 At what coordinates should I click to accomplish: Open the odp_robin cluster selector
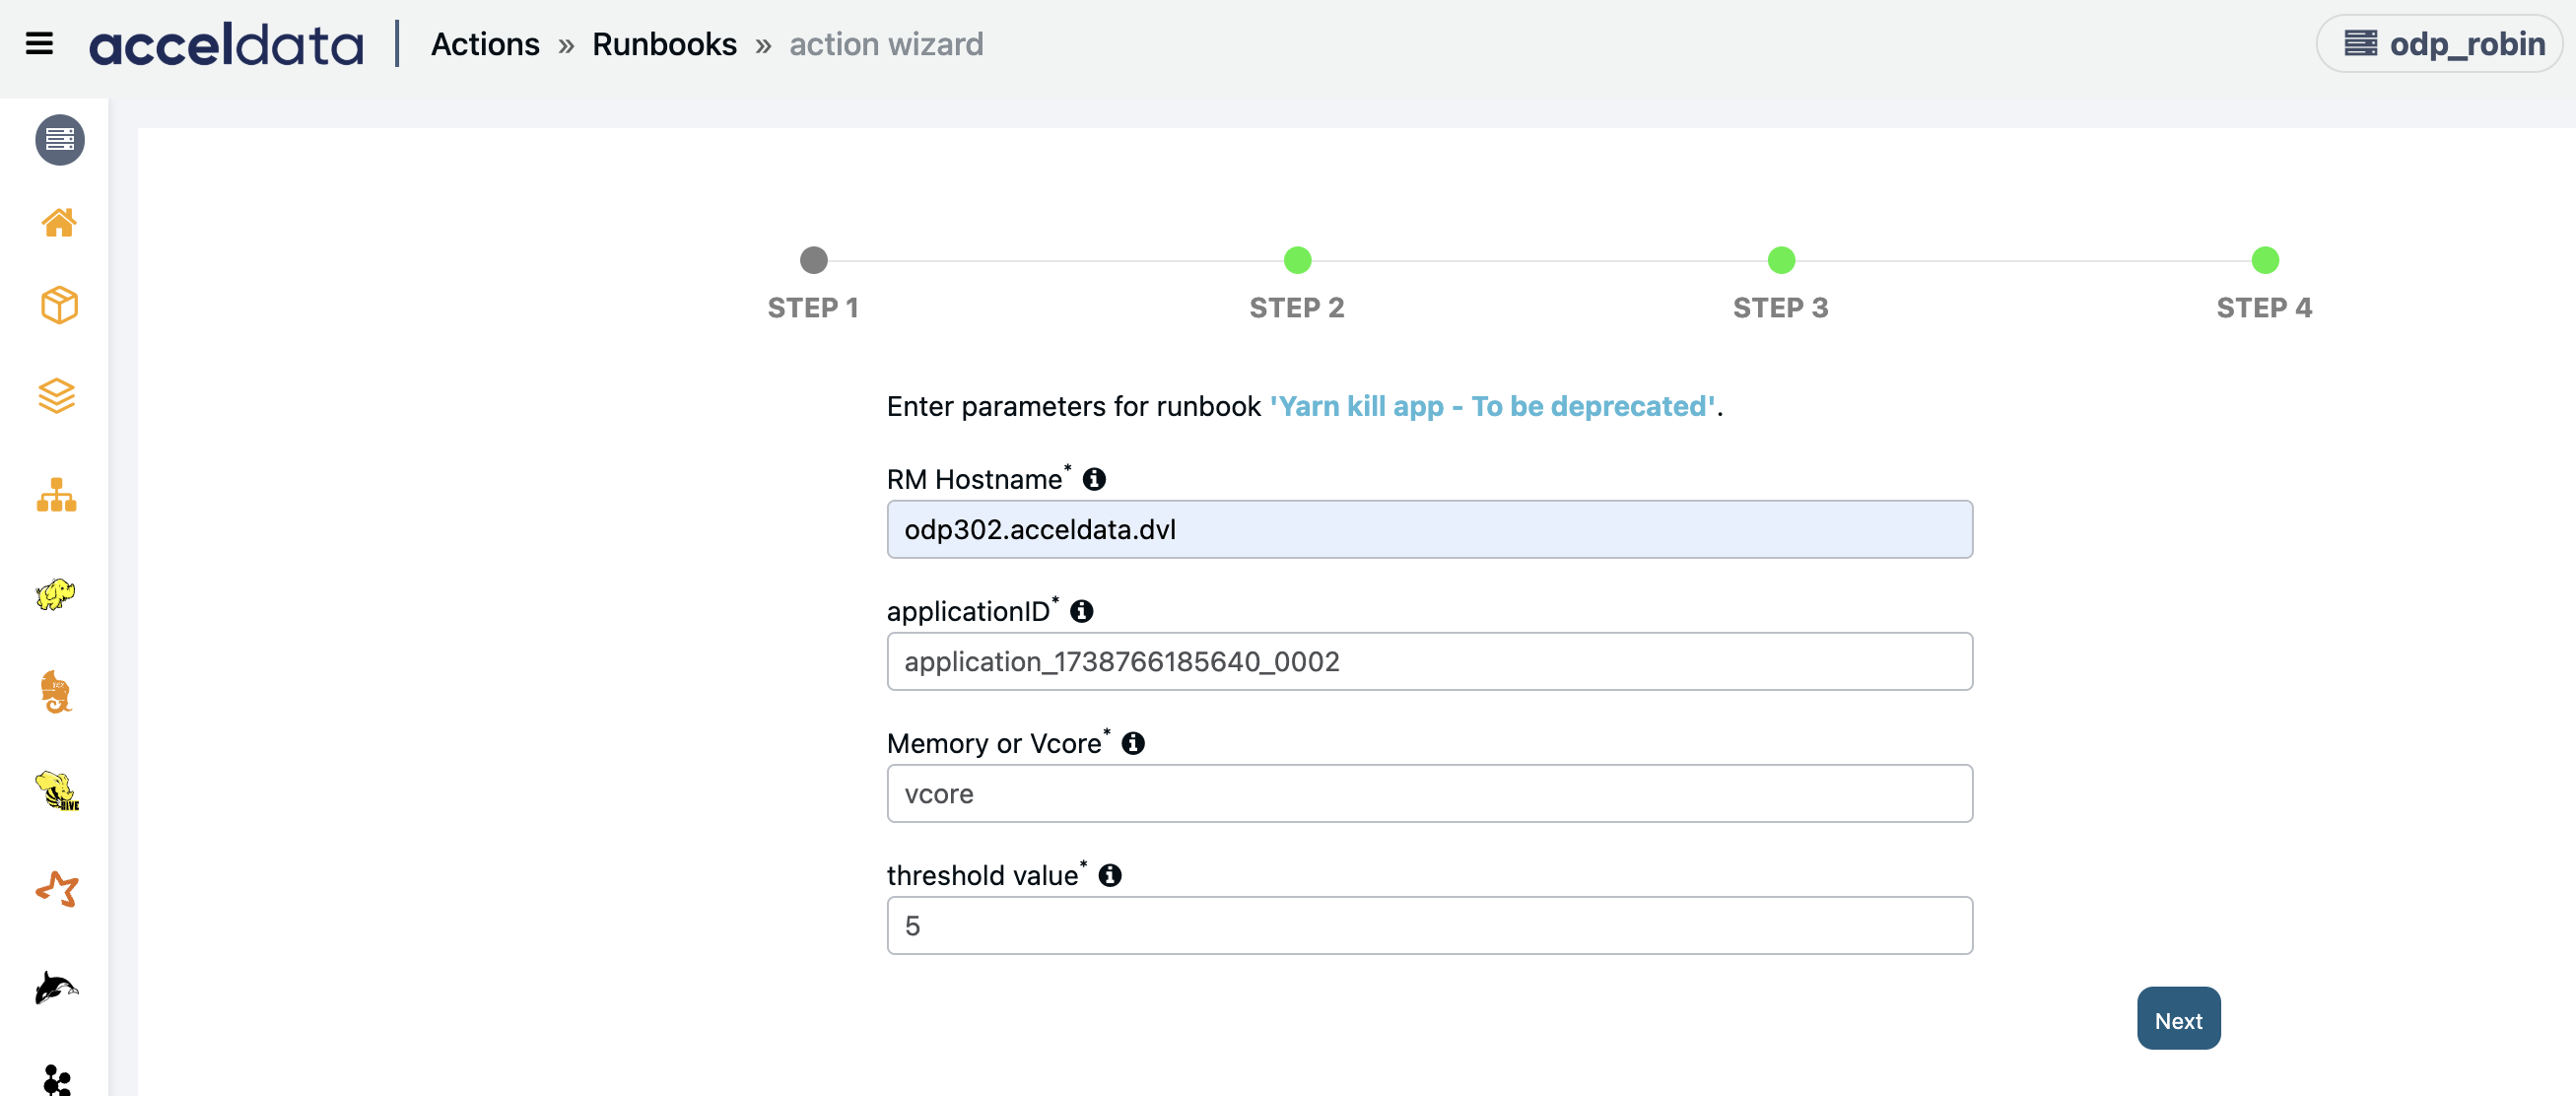pyautogui.click(x=2439, y=44)
